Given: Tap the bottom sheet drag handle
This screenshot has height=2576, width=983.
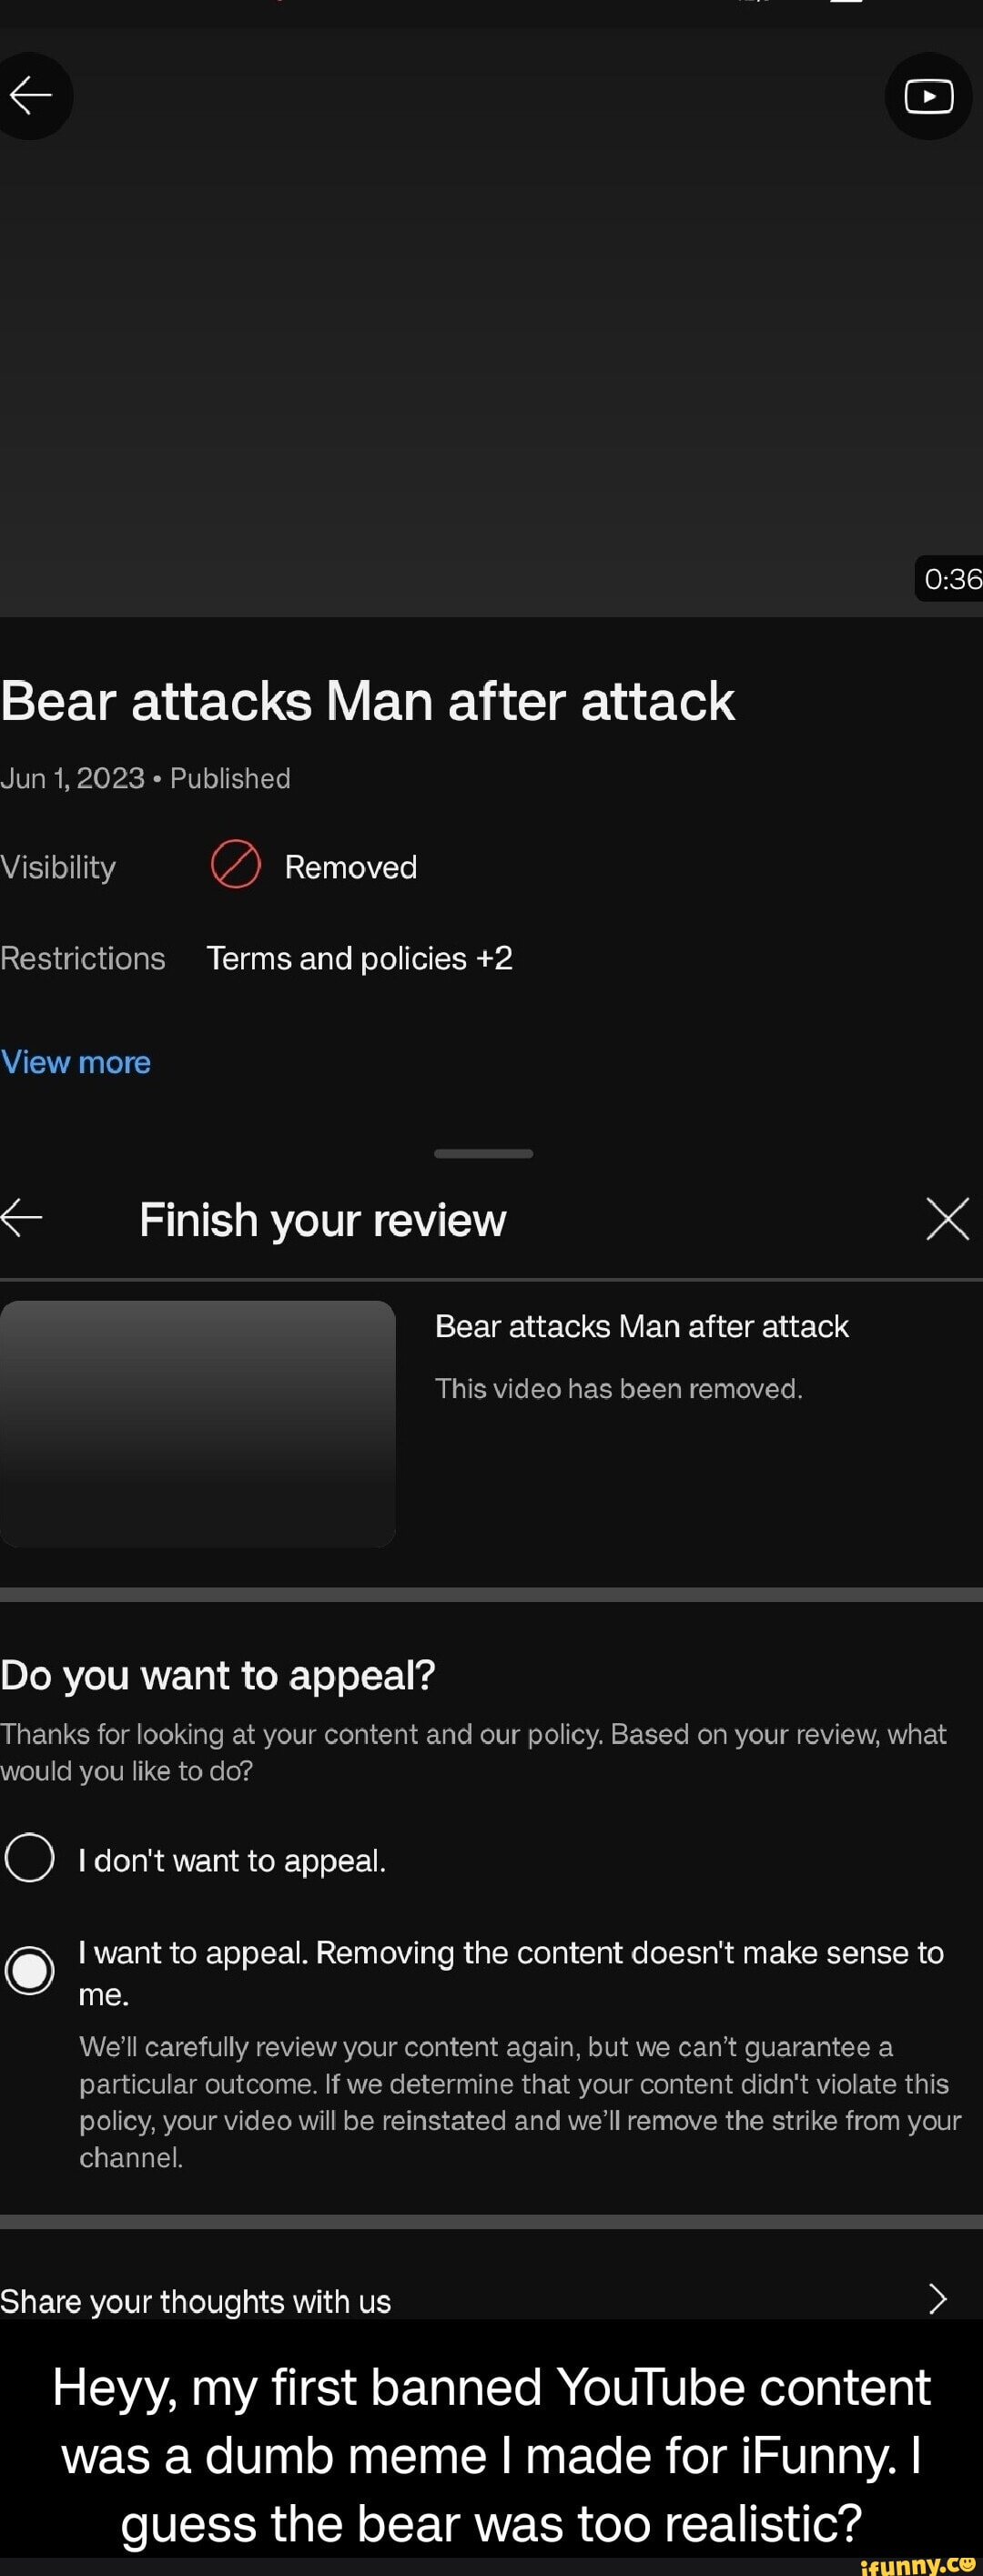Looking at the screenshot, I should [483, 1153].
